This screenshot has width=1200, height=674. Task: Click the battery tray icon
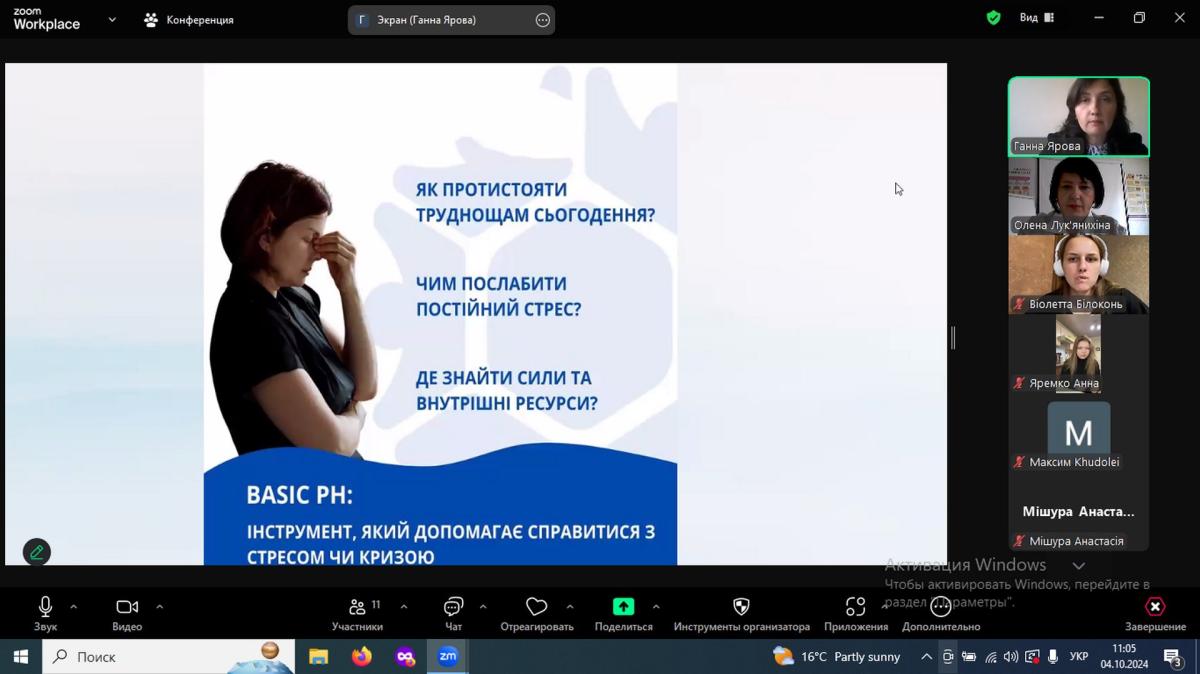pyautogui.click(x=969, y=657)
